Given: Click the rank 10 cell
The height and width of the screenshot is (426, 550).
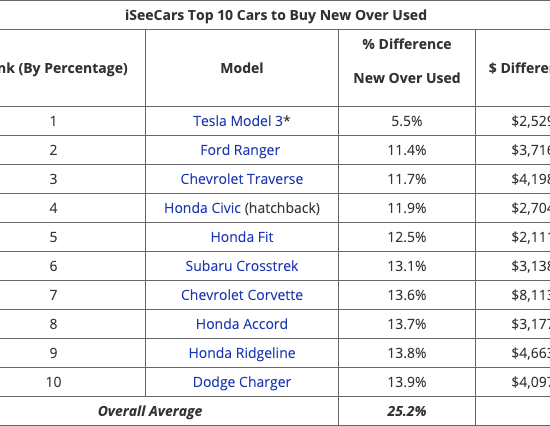Looking at the screenshot, I should [x=53, y=382].
